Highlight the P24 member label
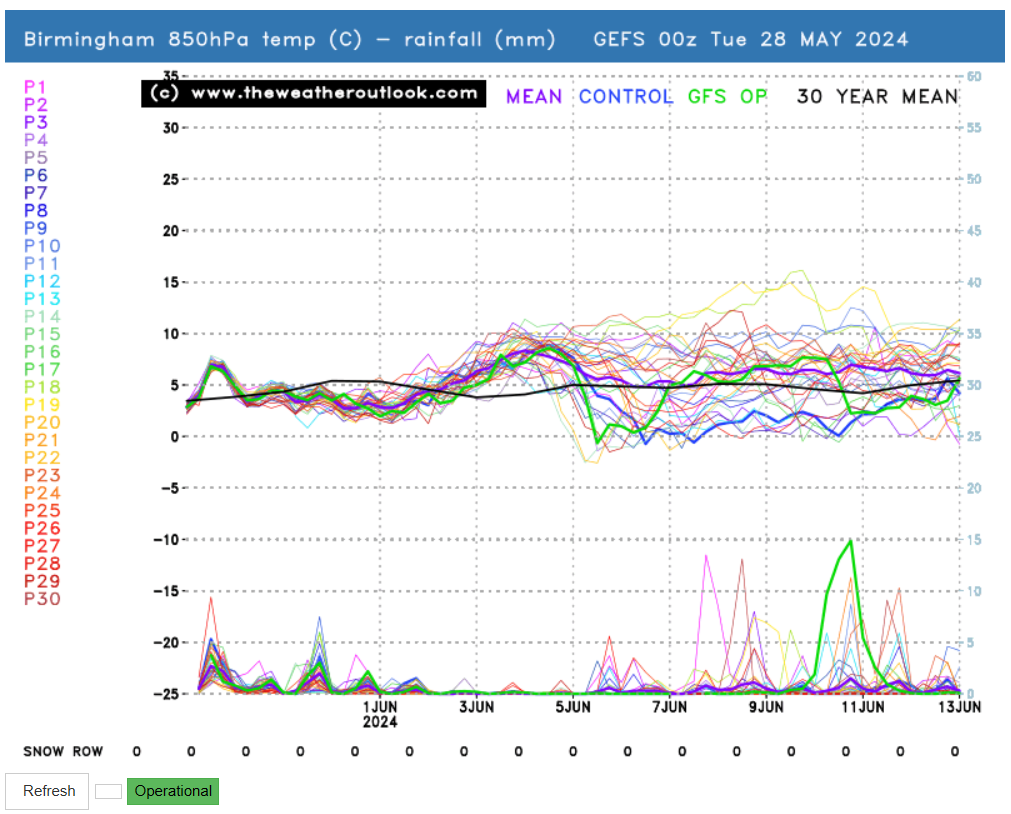The width and height of the screenshot is (1011, 814). [42, 493]
